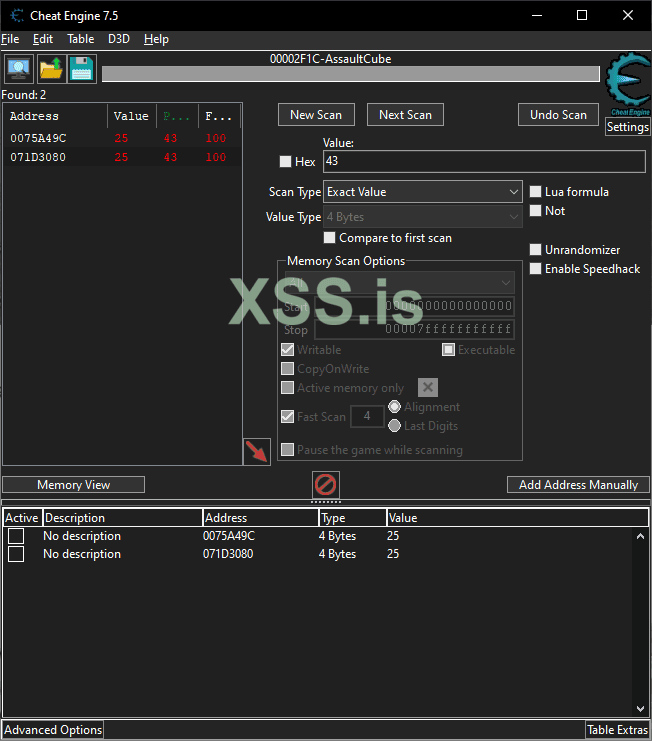Click the Next Scan button
652x741 pixels.
coord(405,115)
